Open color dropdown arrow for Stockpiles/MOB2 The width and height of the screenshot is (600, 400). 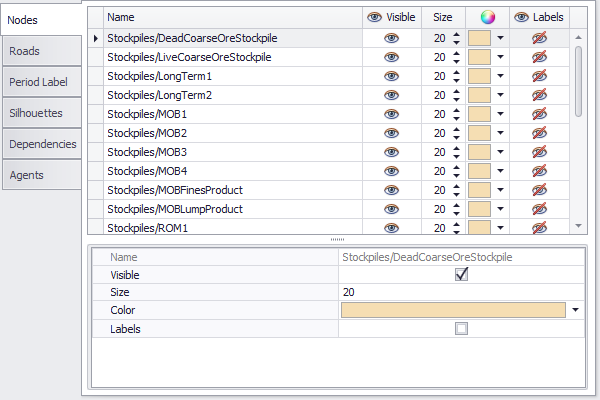click(500, 133)
